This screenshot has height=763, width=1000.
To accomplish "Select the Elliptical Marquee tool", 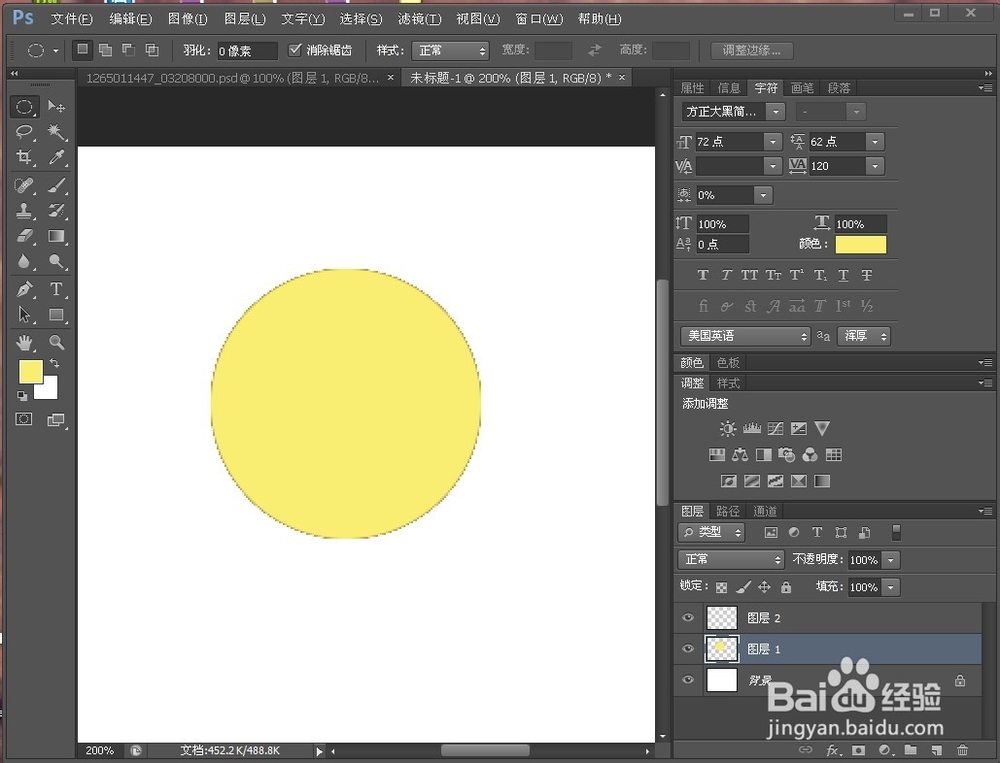I will click(24, 106).
